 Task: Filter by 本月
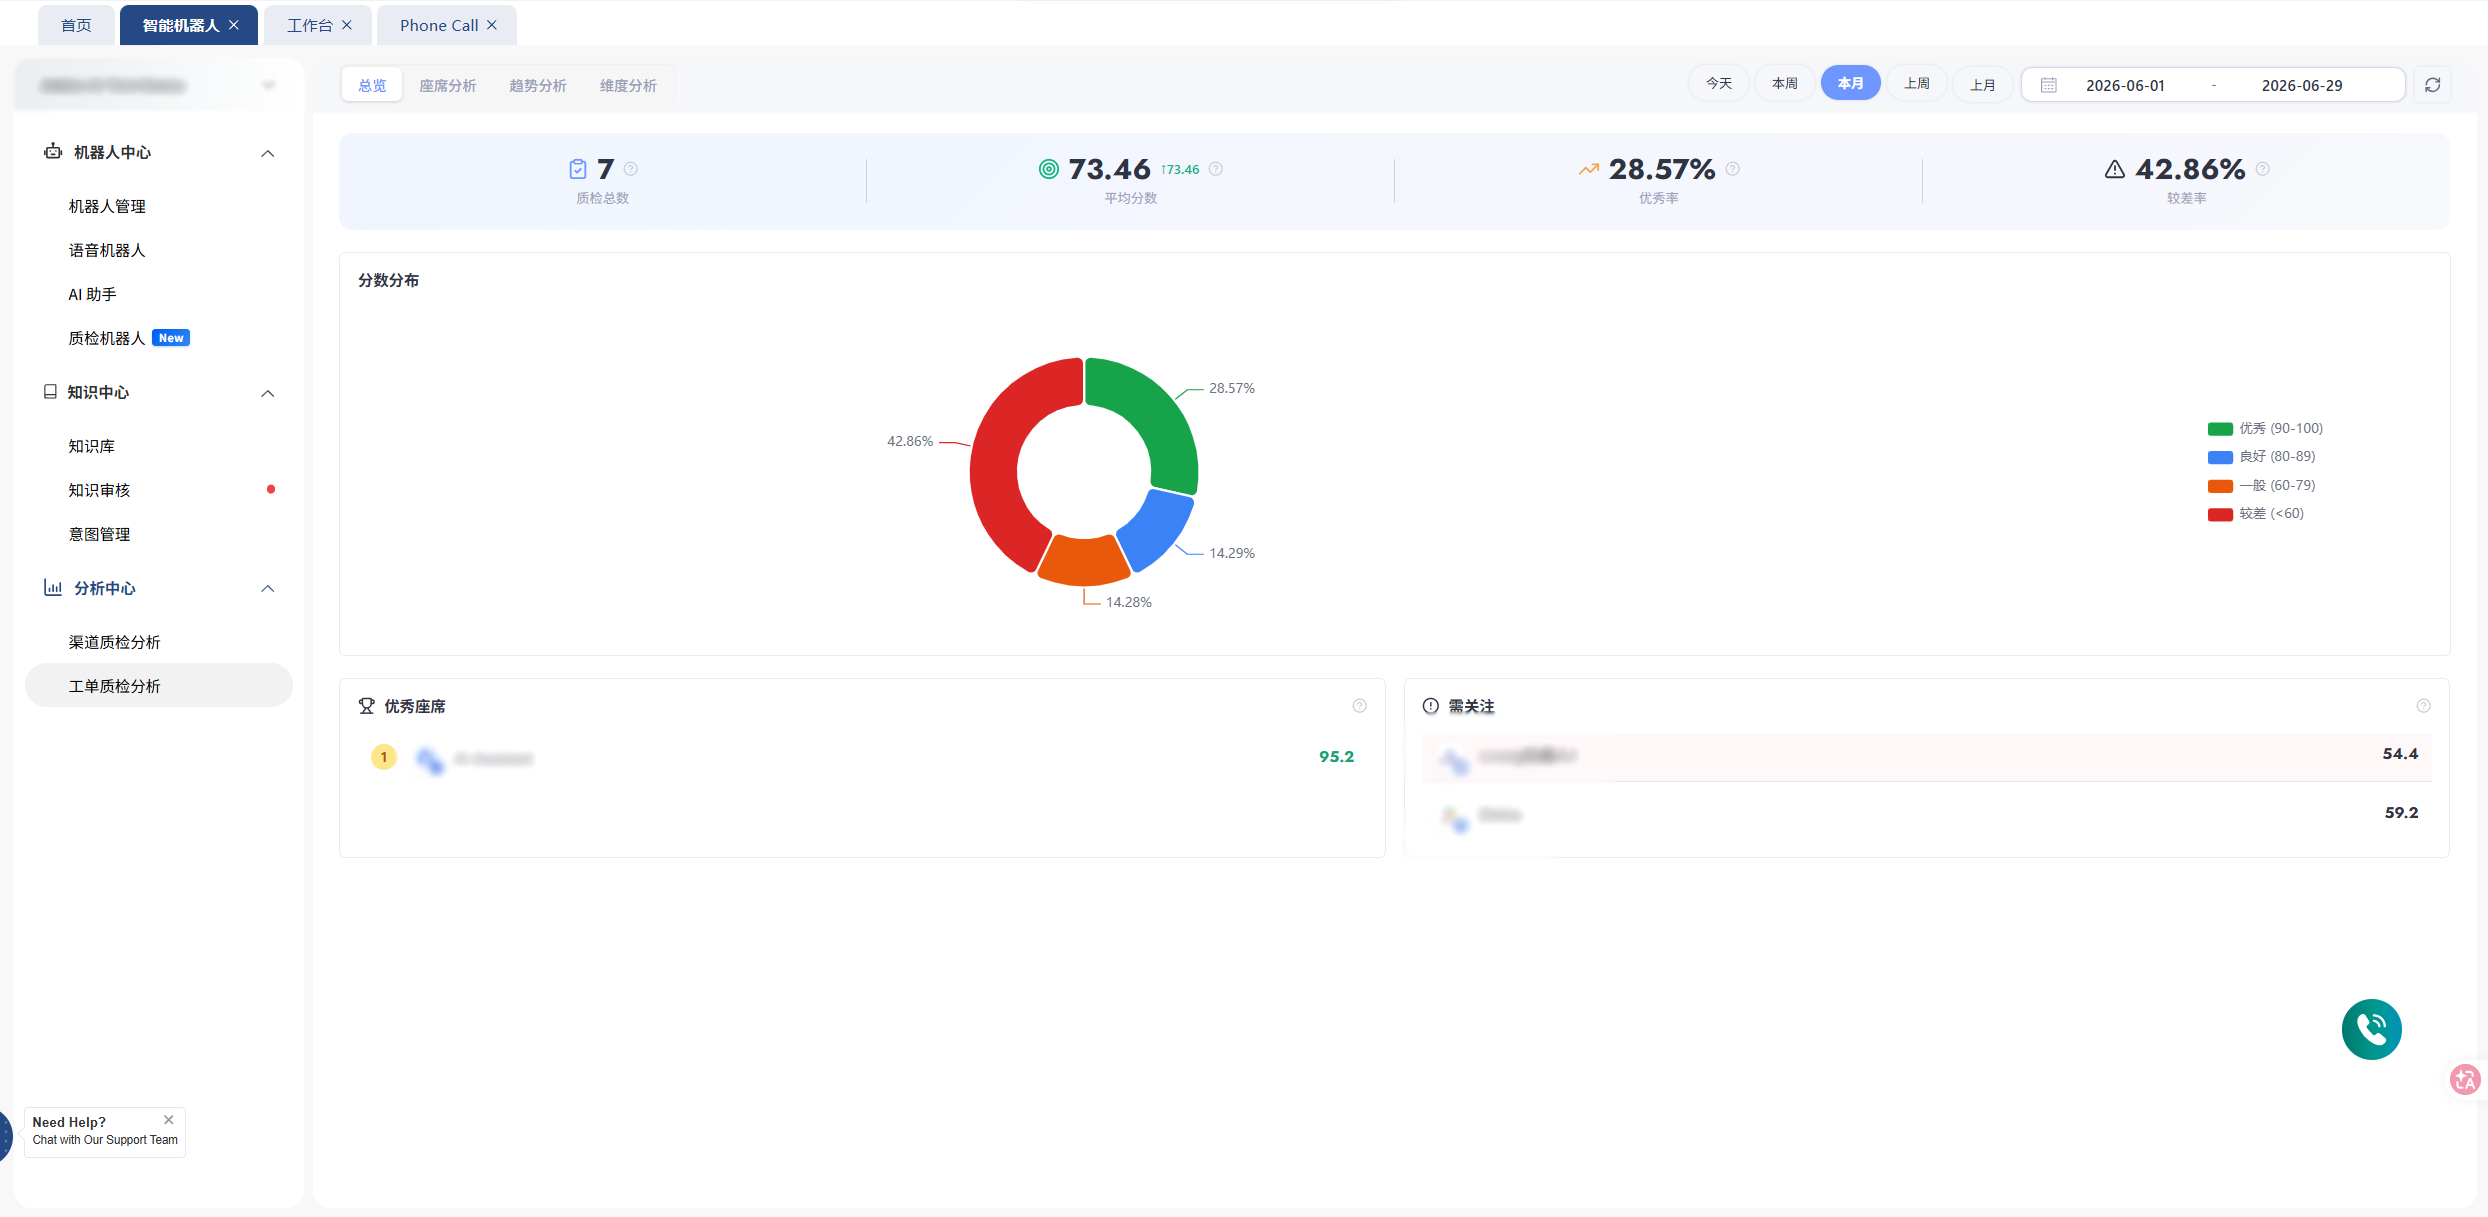[x=1851, y=83]
